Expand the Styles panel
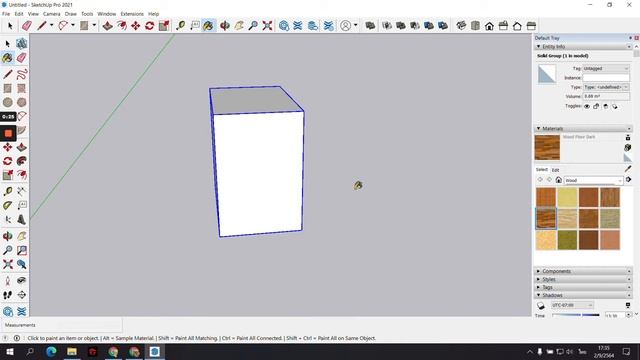Viewport: 640px width, 360px height. tap(583, 279)
